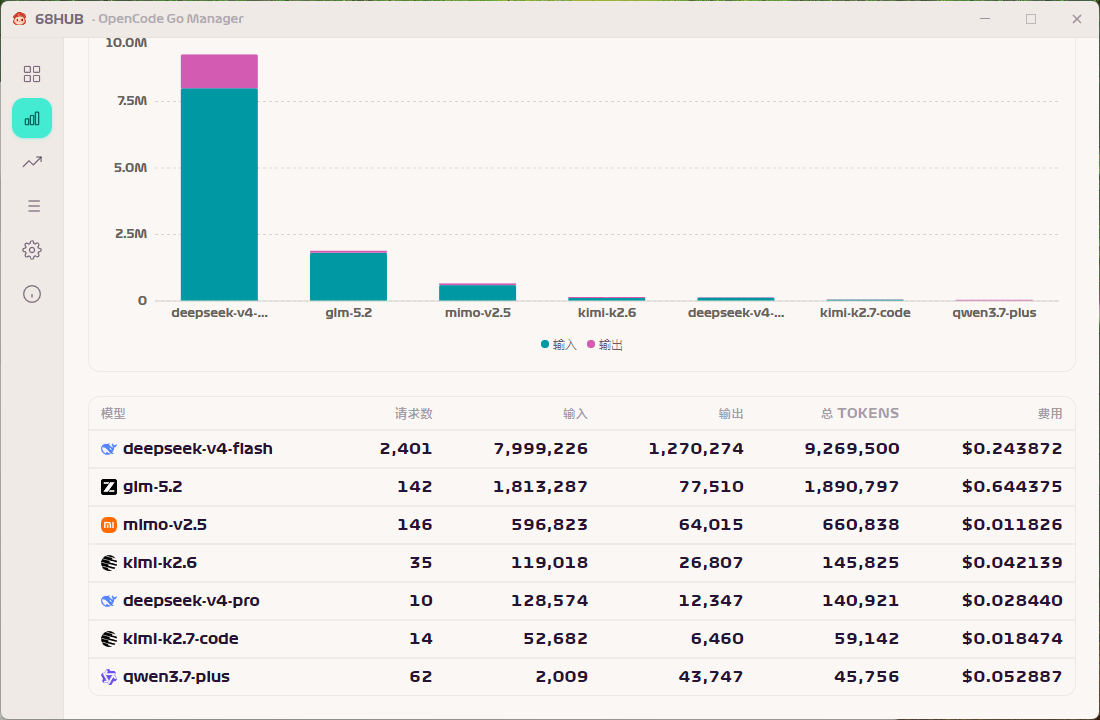Click the cost $0.011826
1100x720 pixels.
coord(1012,525)
